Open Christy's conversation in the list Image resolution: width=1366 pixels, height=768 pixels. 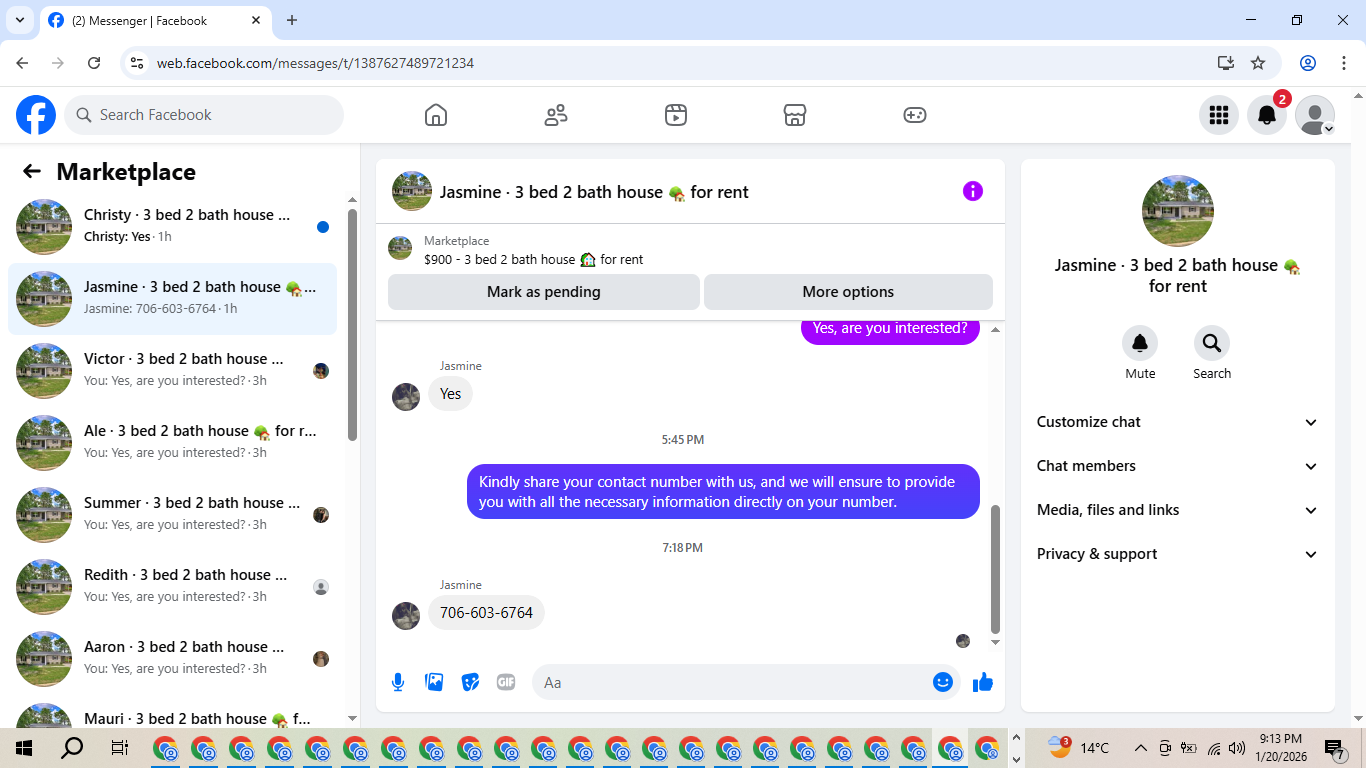point(173,227)
